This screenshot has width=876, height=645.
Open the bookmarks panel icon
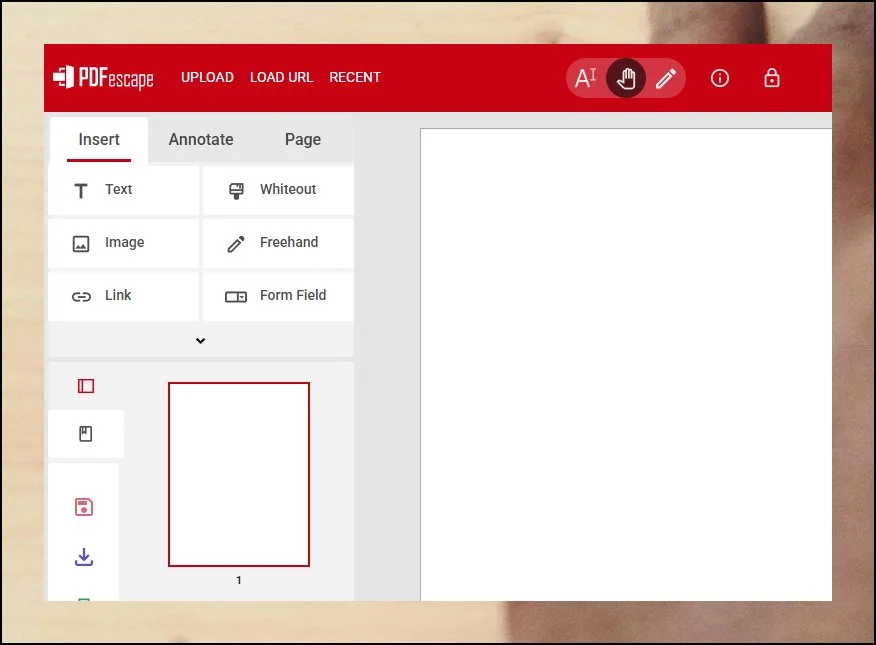pyautogui.click(x=86, y=434)
